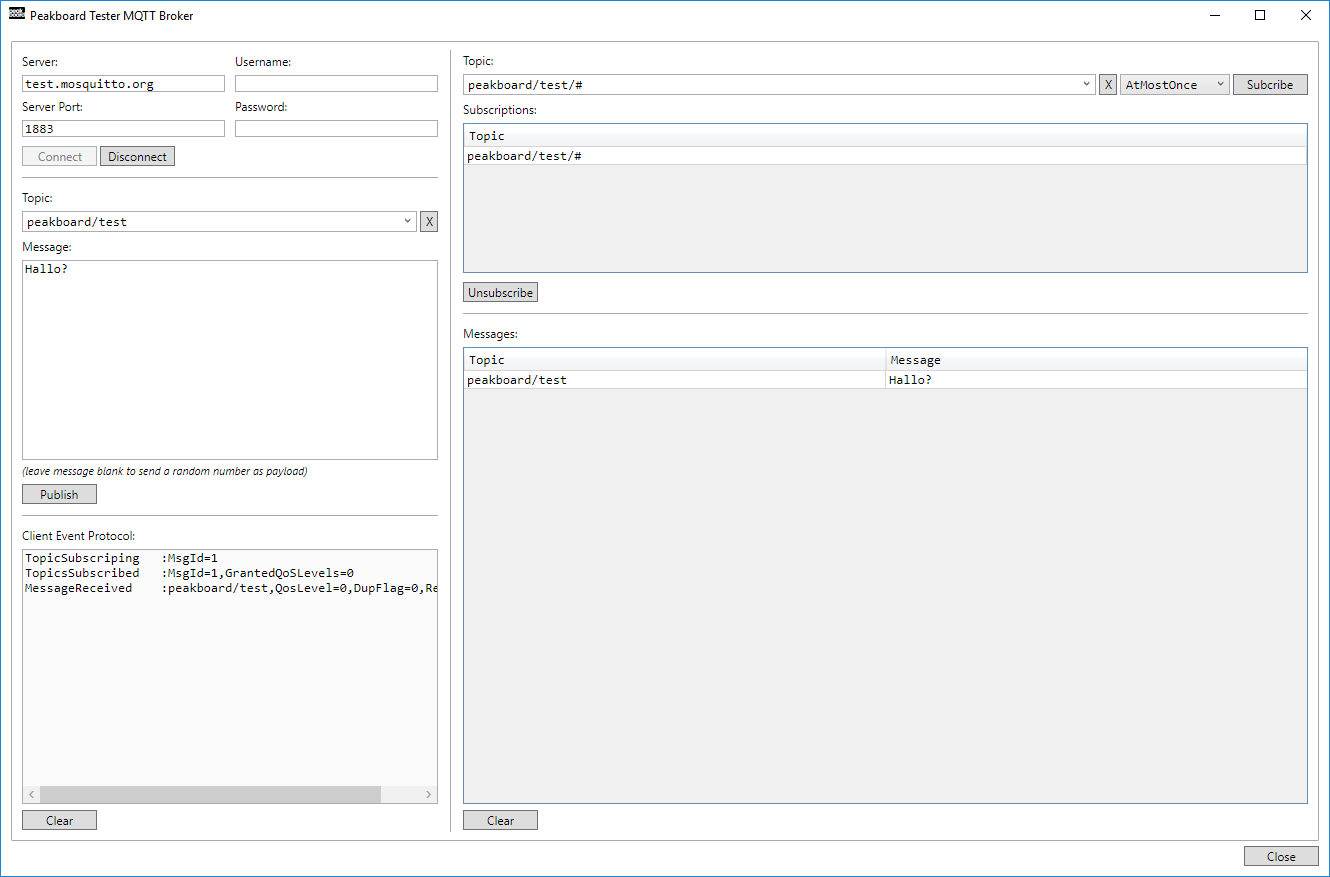
Task: Publish the Hallo? message
Action: pos(59,493)
